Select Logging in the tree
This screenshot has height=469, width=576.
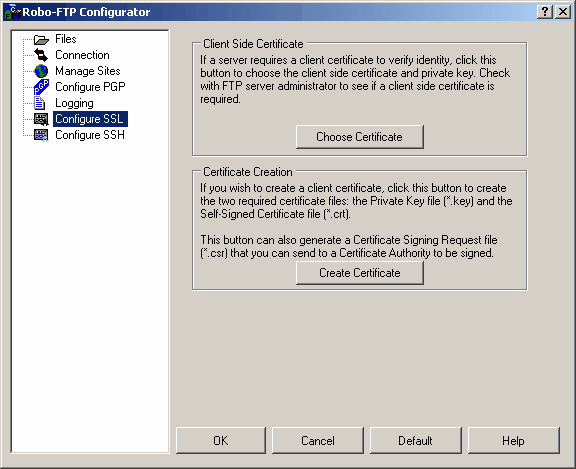pos(74,103)
